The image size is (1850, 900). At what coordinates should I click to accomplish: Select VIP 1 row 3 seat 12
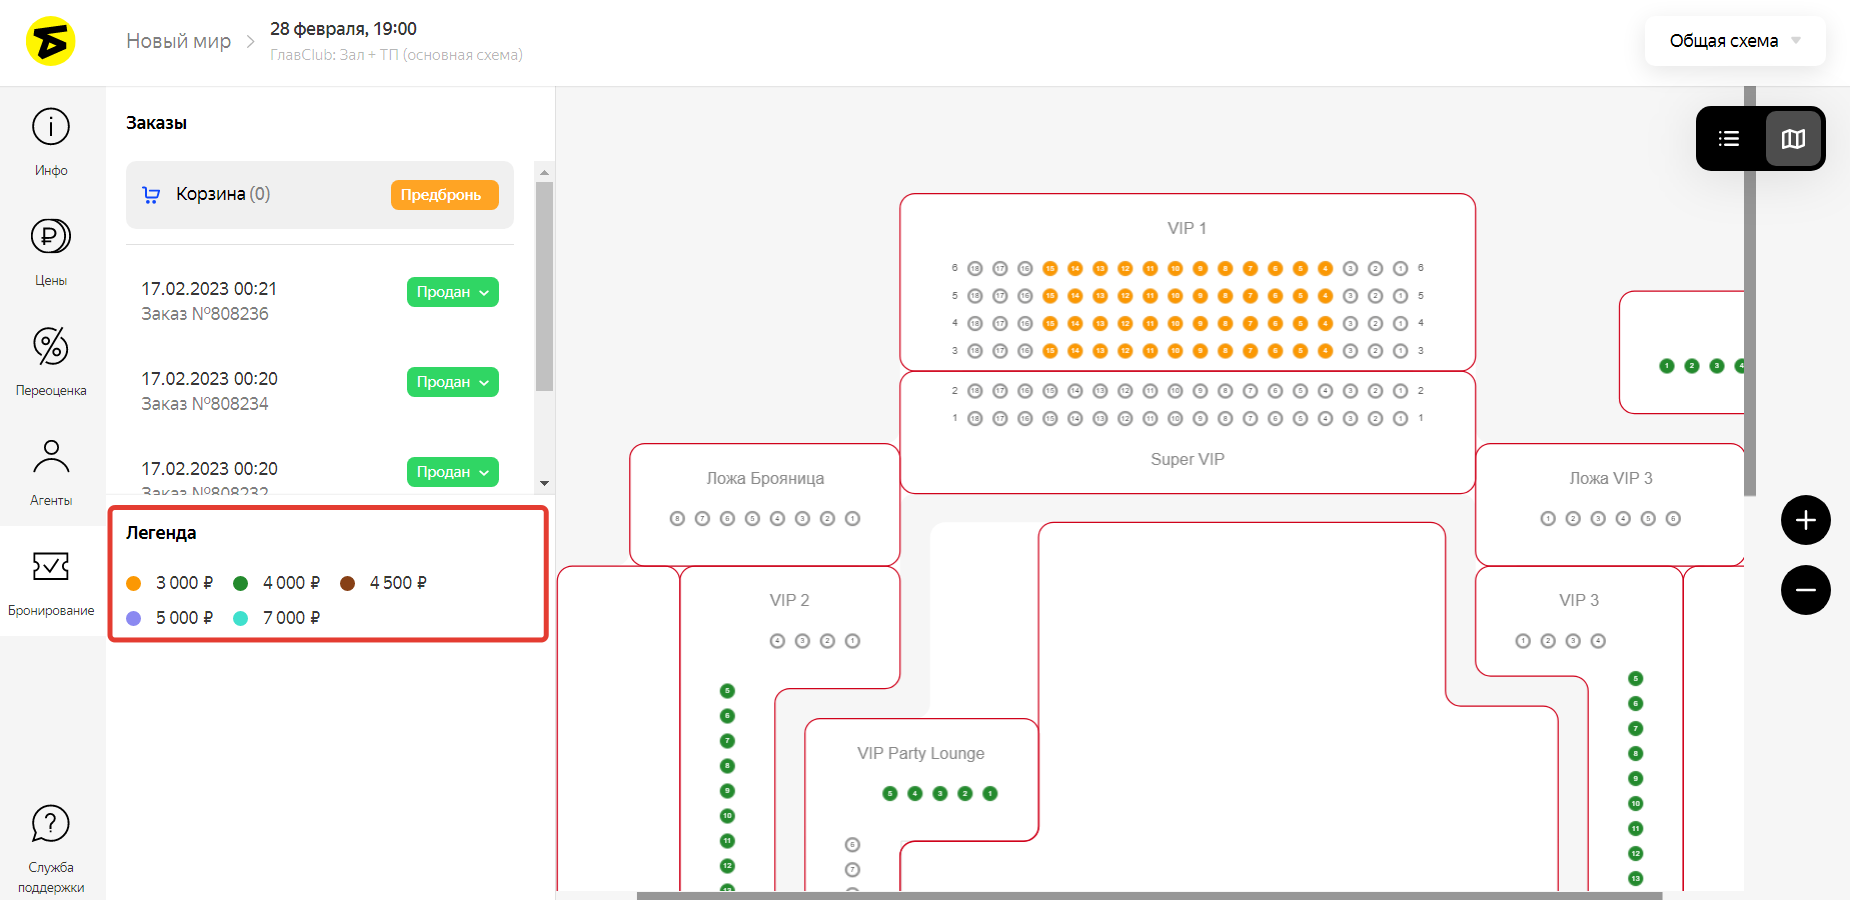pyautogui.click(x=1125, y=351)
